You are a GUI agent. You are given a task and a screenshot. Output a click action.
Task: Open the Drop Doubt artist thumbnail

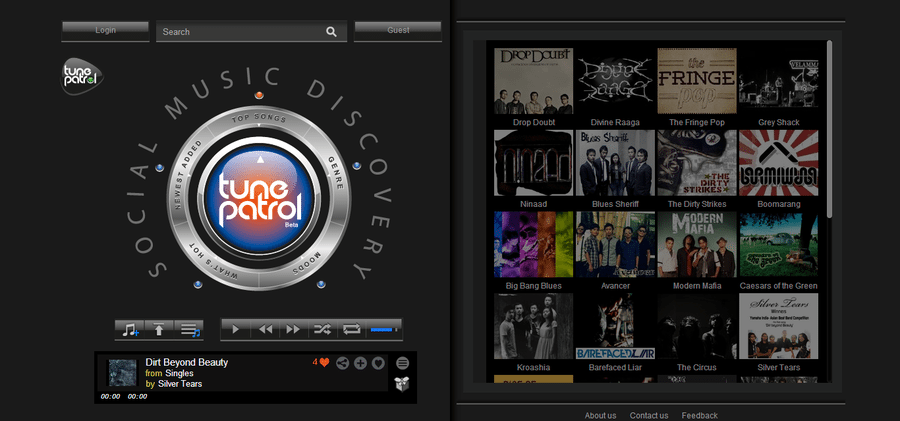tap(533, 81)
